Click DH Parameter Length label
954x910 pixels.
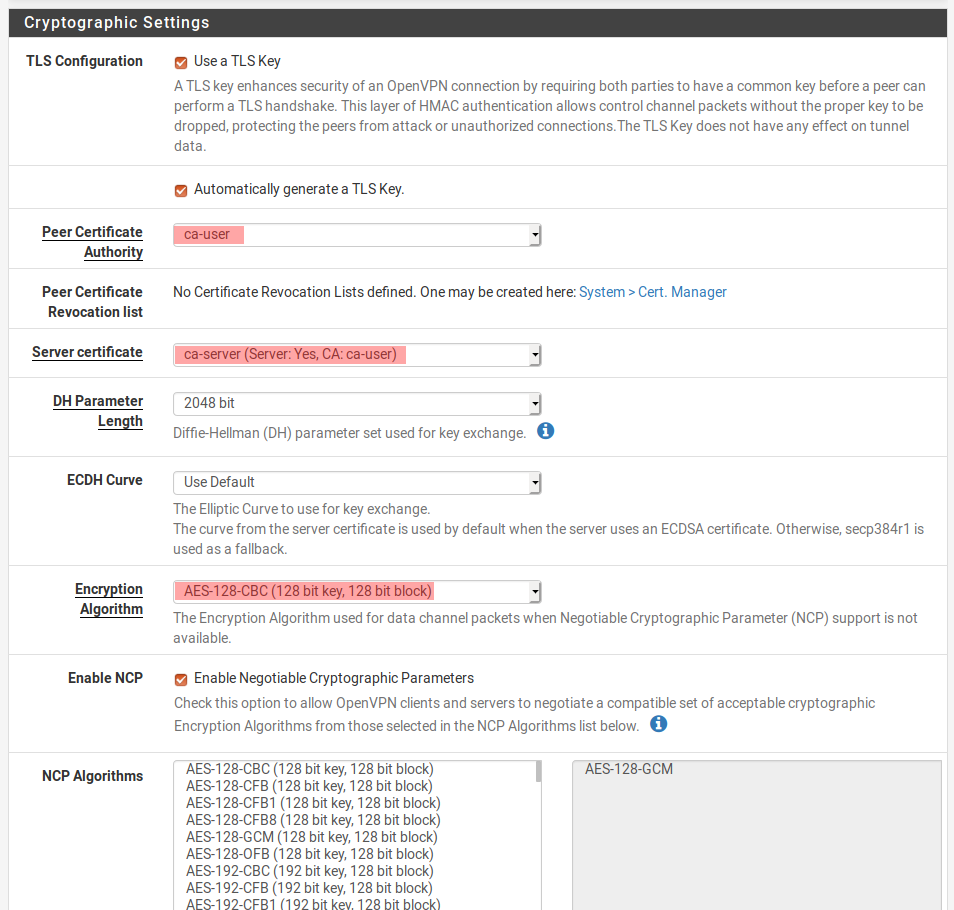98,411
